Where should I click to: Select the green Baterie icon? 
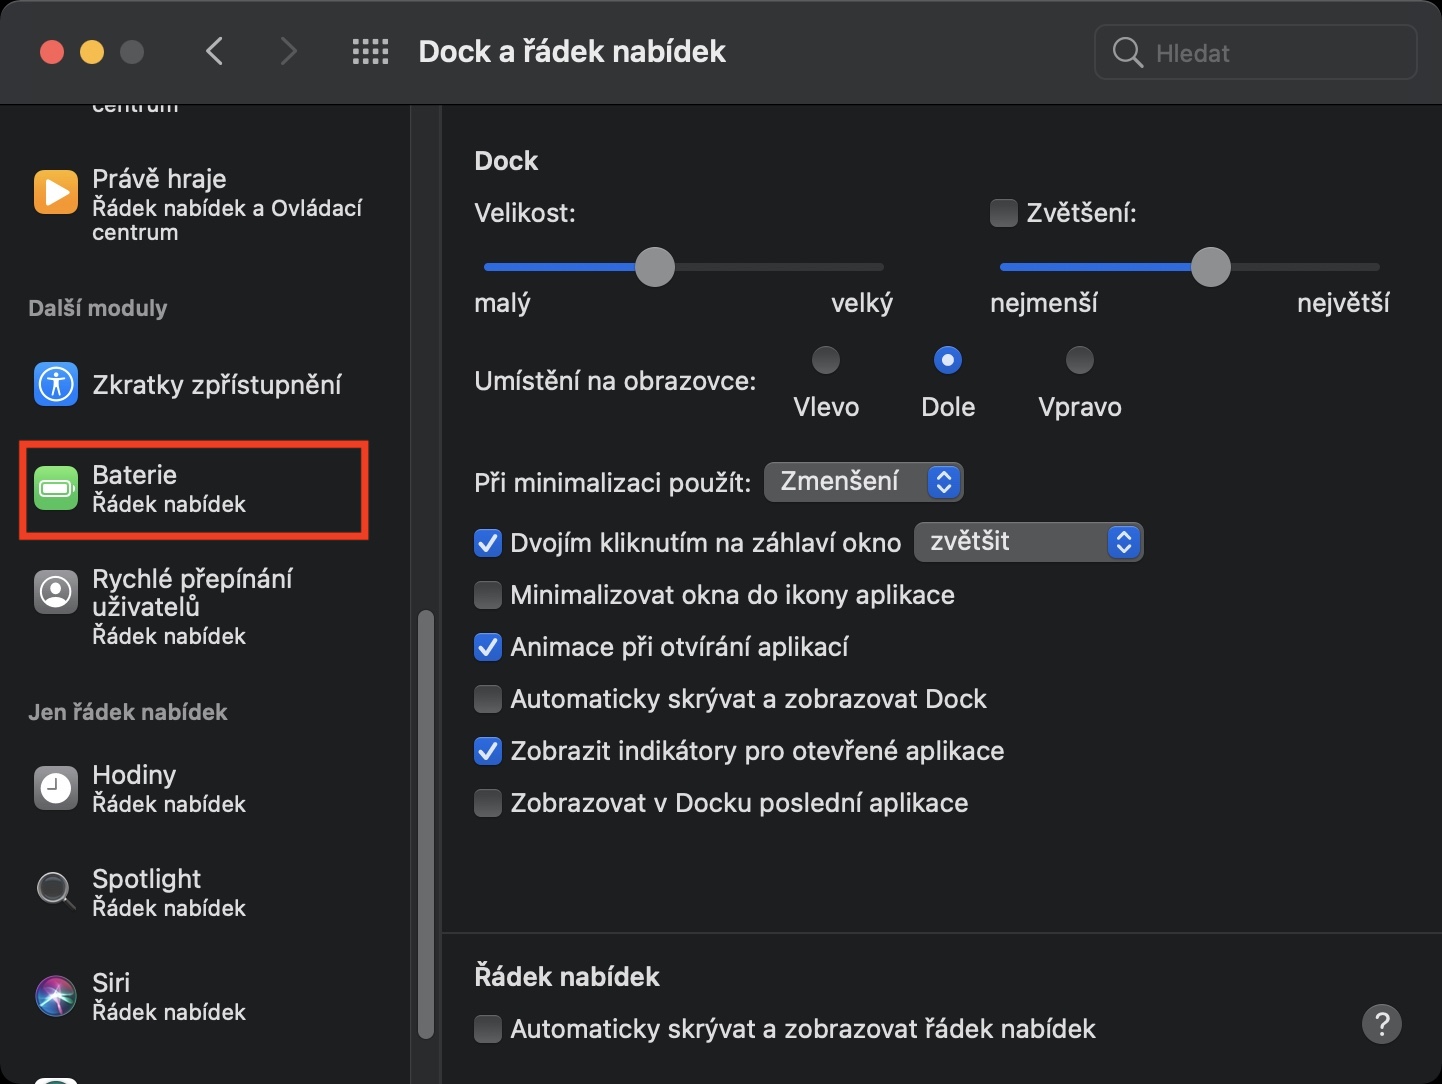click(x=56, y=489)
